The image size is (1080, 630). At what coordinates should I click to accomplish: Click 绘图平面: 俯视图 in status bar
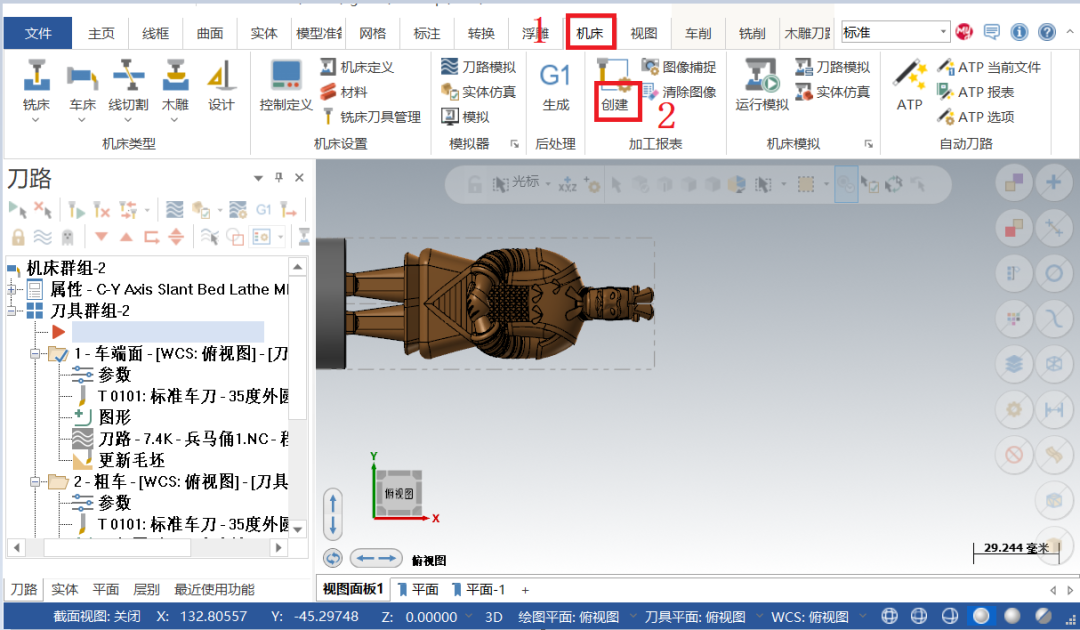[x=568, y=616]
